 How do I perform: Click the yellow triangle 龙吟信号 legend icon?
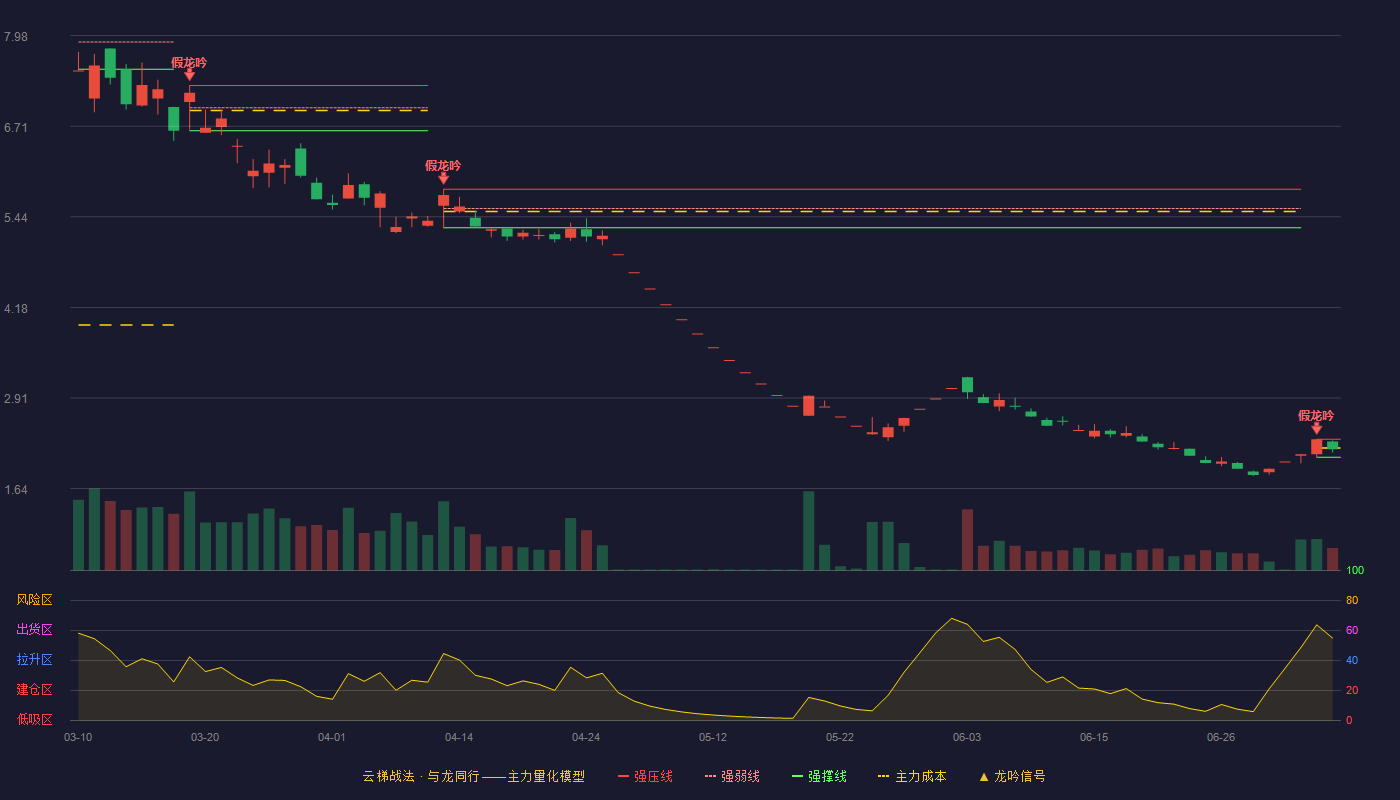pyautogui.click(x=983, y=776)
